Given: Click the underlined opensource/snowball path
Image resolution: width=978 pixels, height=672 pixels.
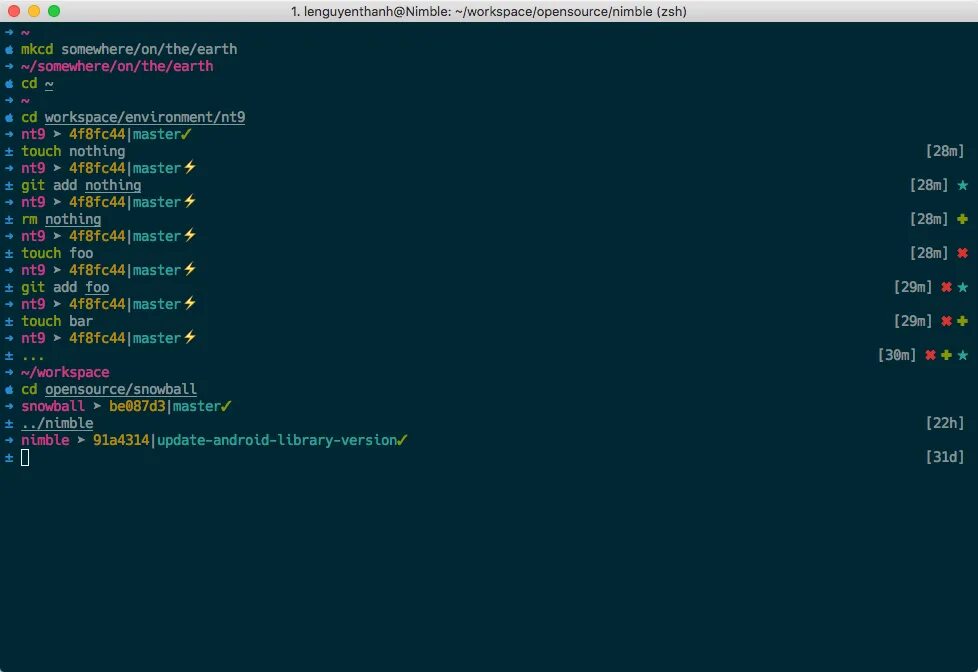Looking at the screenshot, I should 121,389.
